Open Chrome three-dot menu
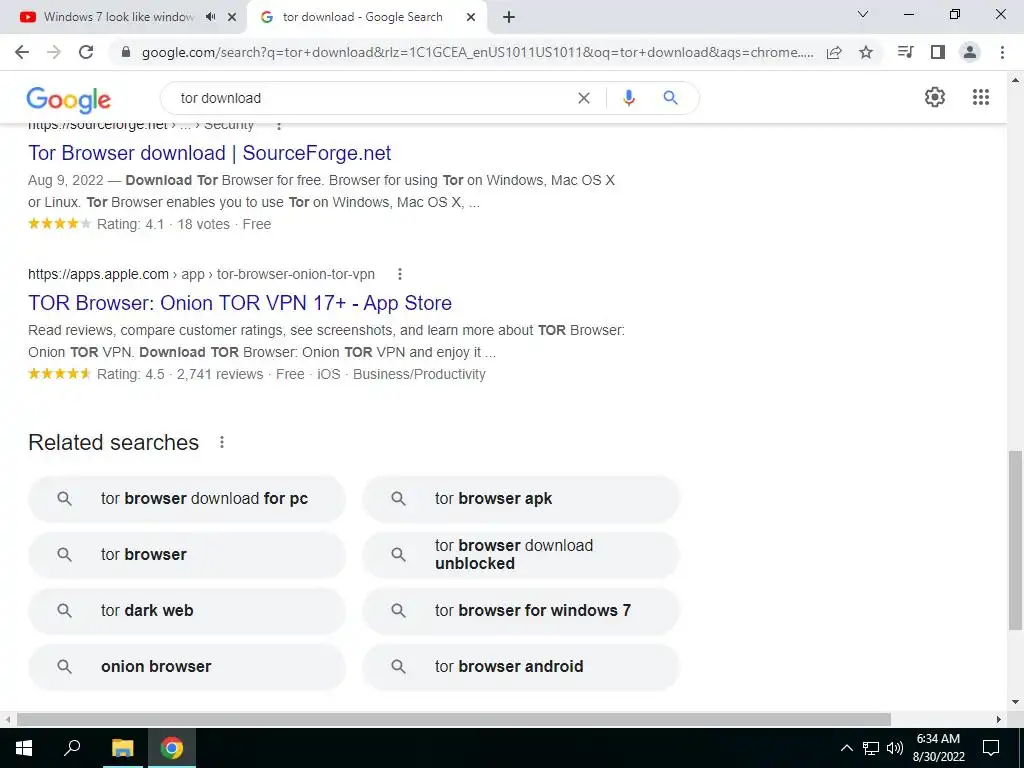Screen dimensions: 1024x768 point(1002,52)
